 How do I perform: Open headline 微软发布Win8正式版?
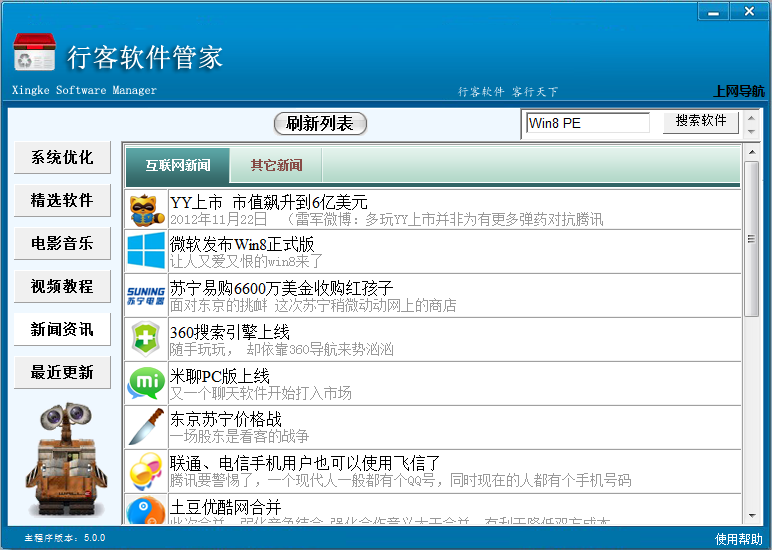click(242, 244)
